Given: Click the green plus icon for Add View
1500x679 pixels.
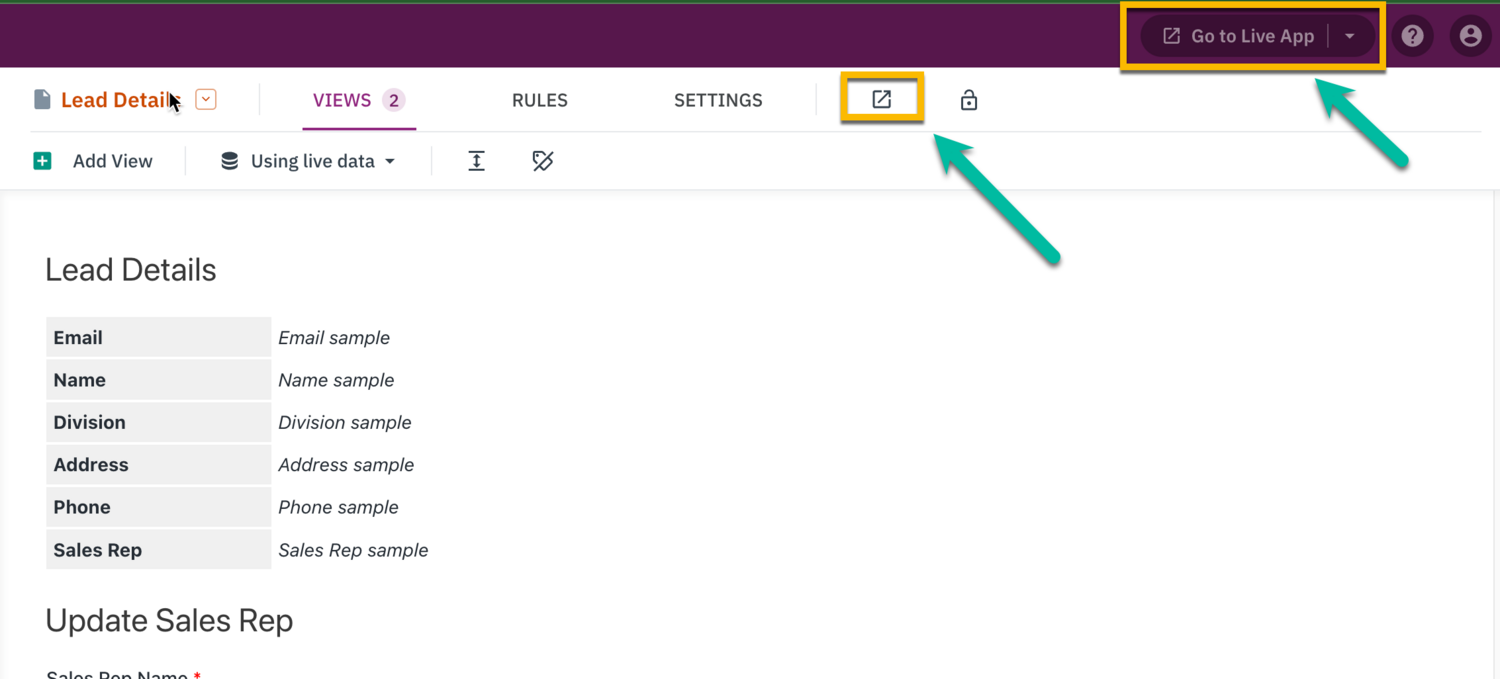Looking at the screenshot, I should coord(42,160).
